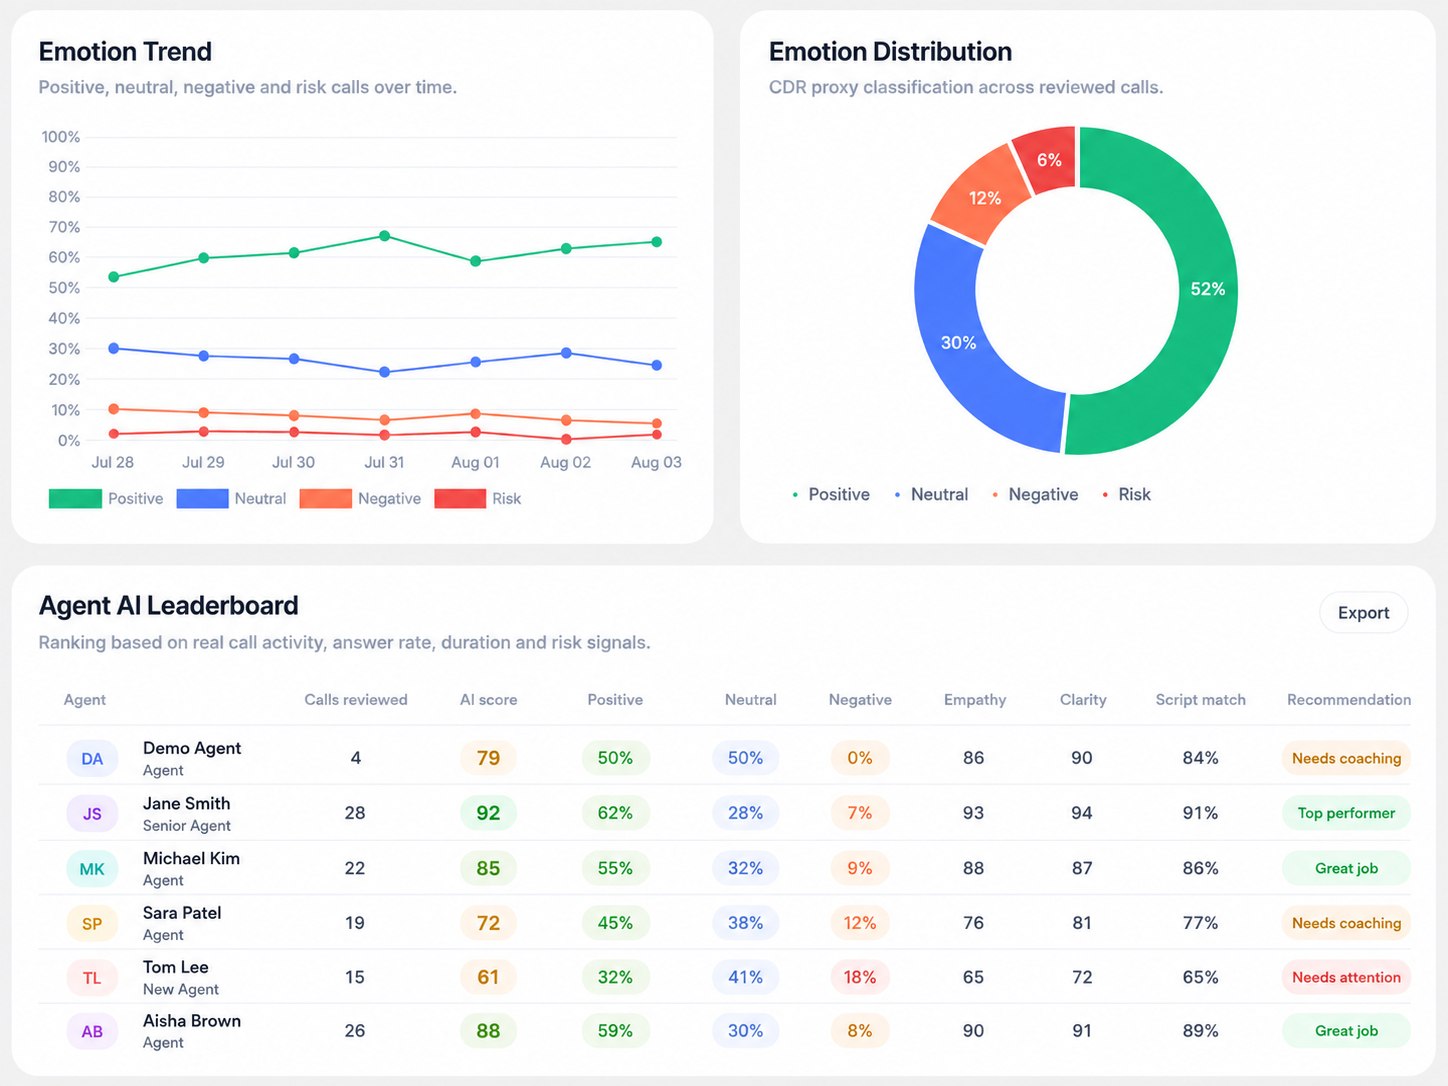This screenshot has height=1086, width=1448.
Task: Click the JS avatar for Jane Smith
Action: (92, 814)
